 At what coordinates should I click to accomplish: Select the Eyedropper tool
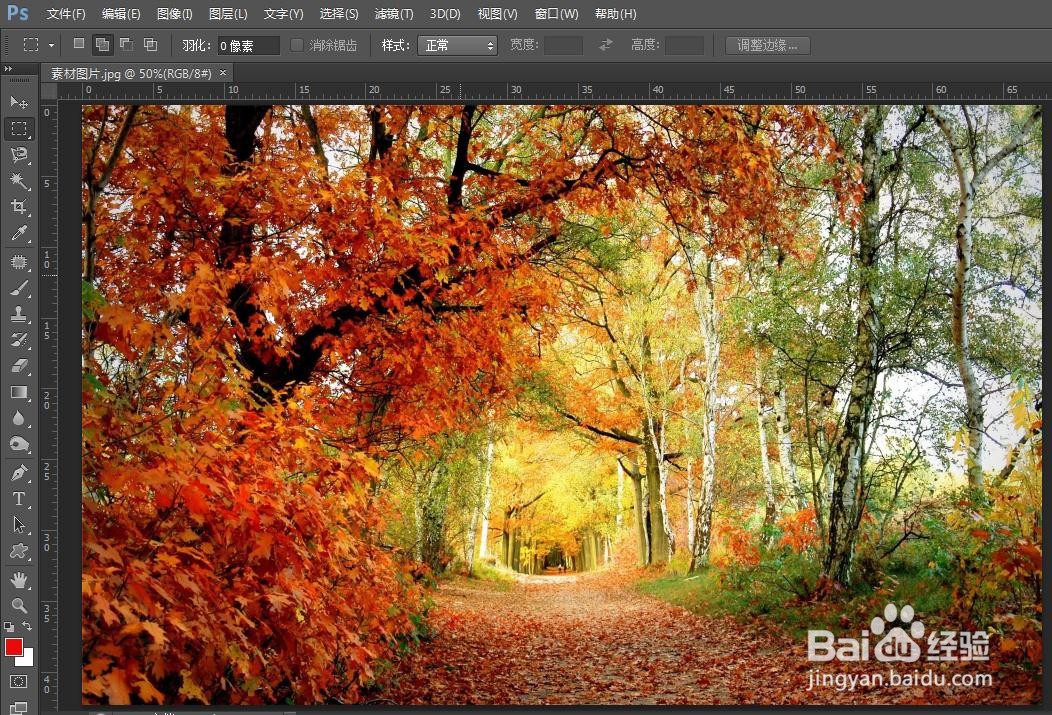[19, 233]
